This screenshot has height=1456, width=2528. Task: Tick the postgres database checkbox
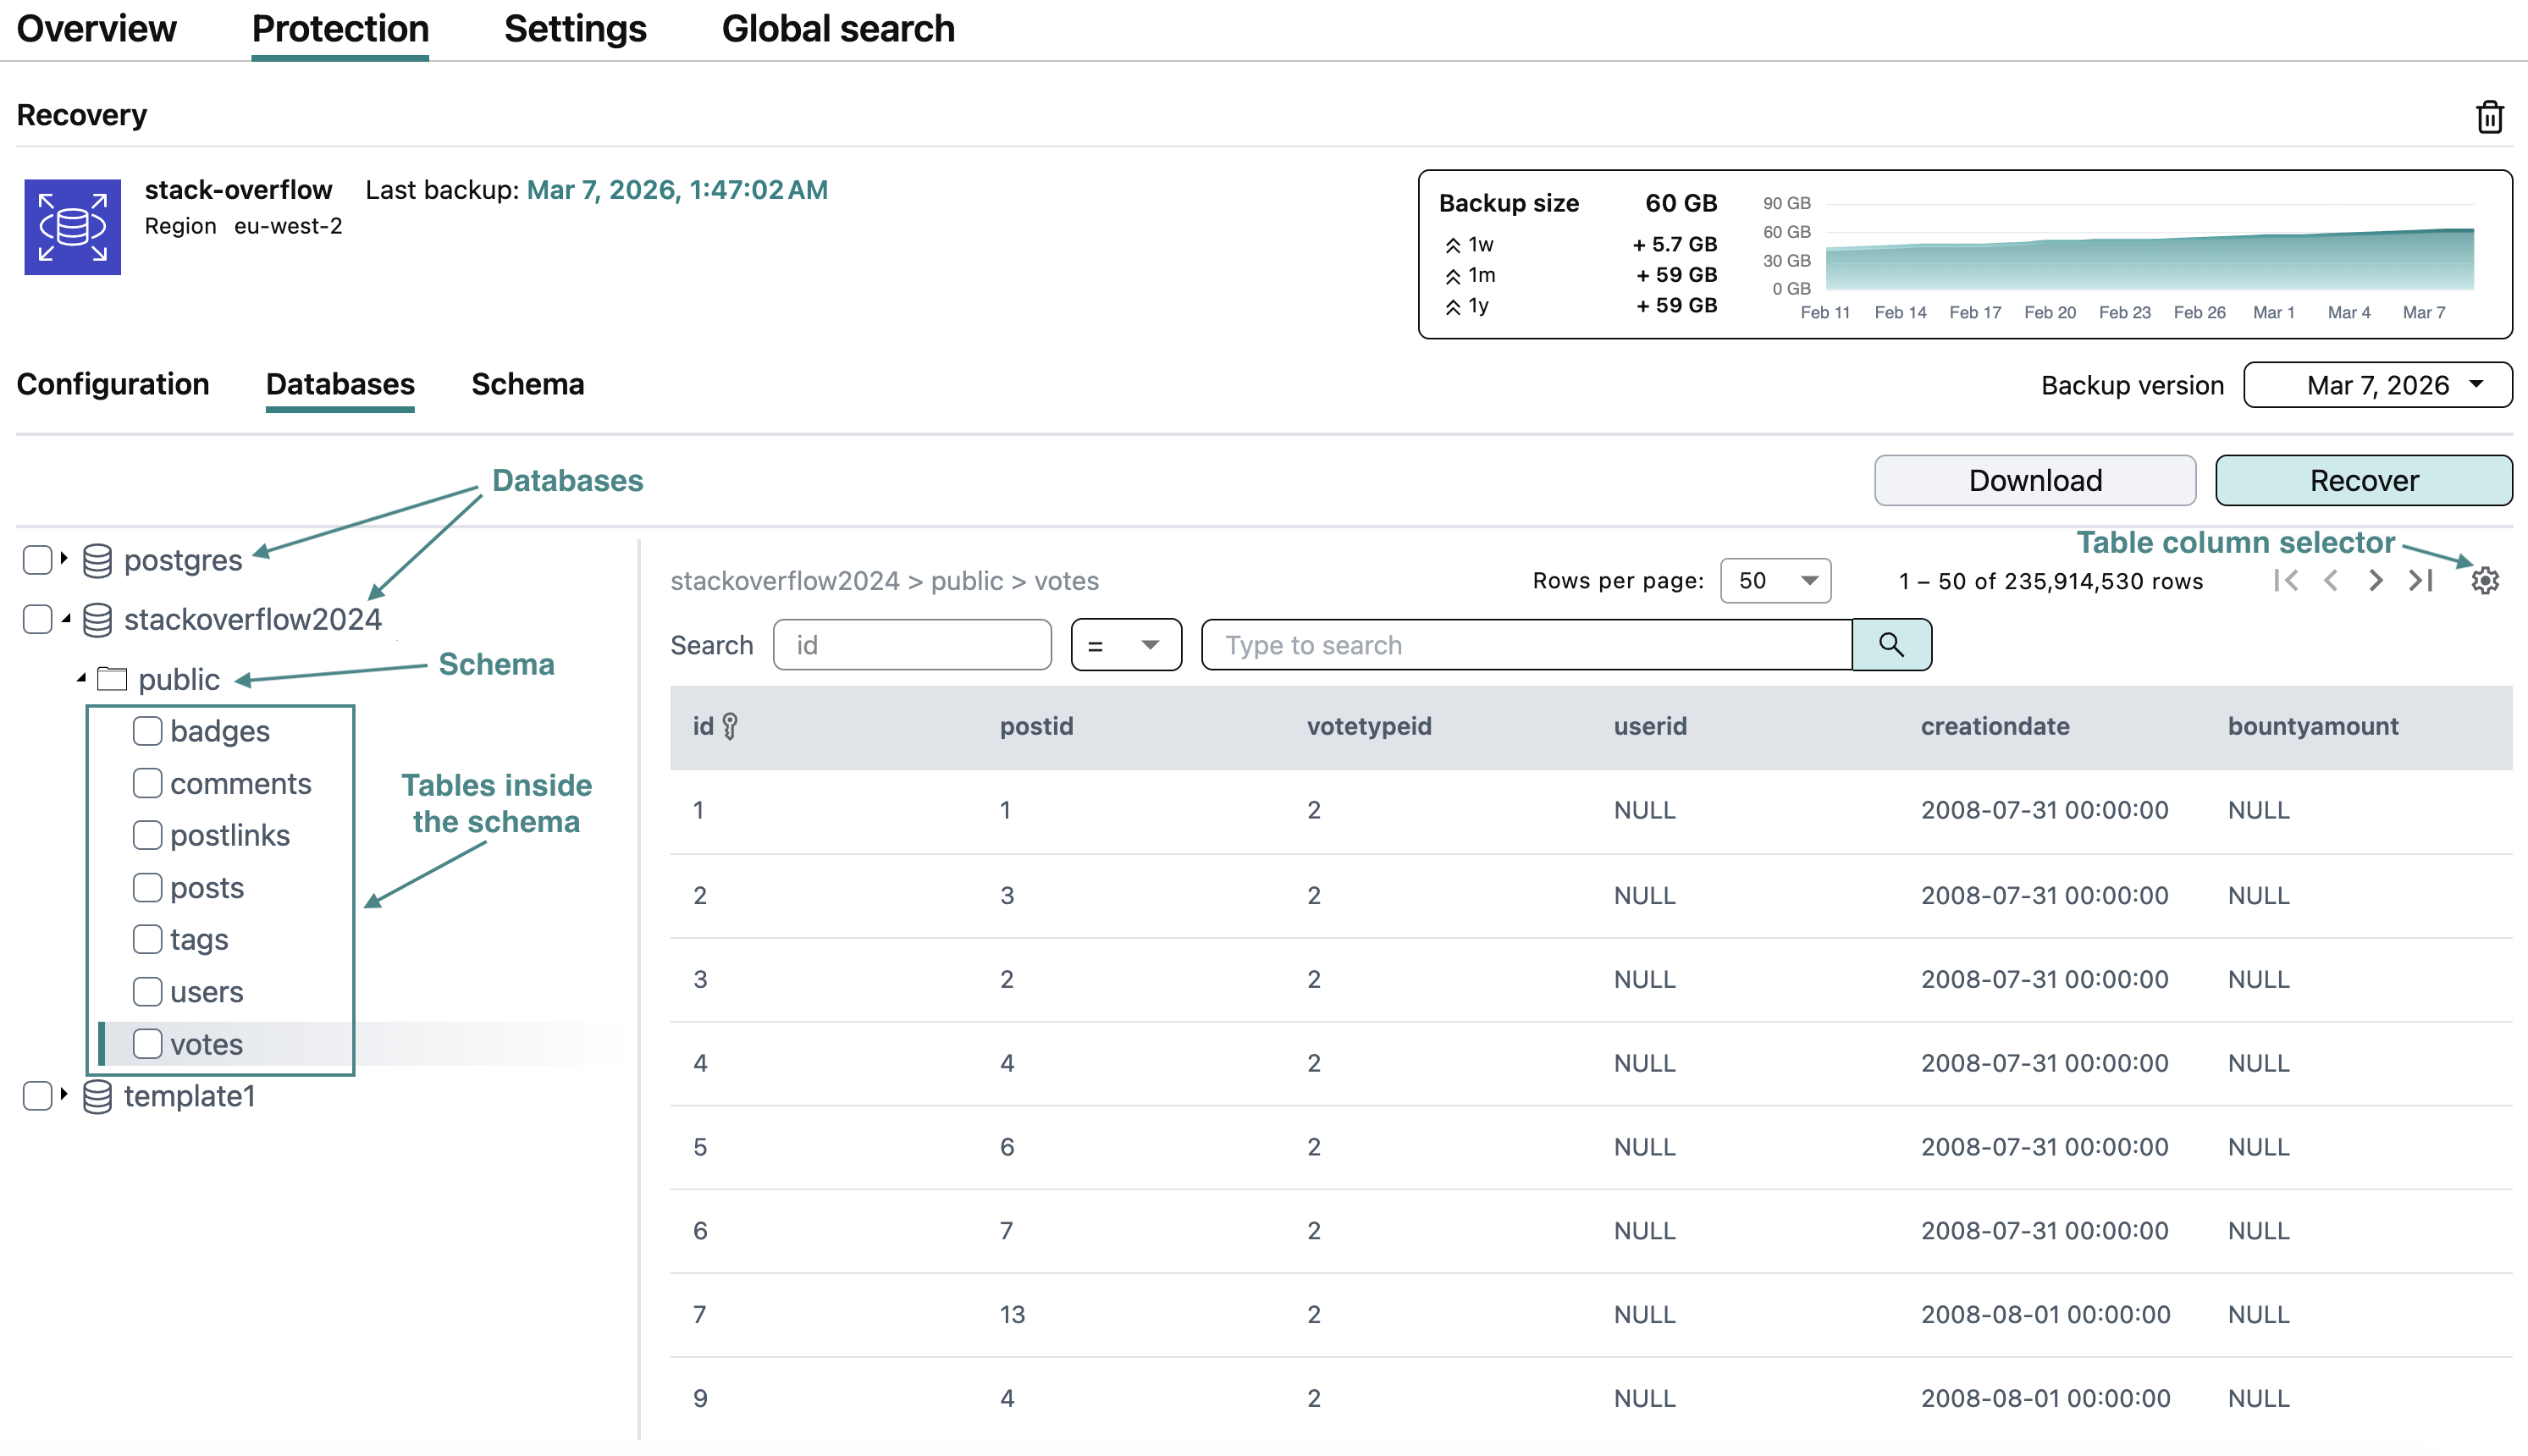37,560
